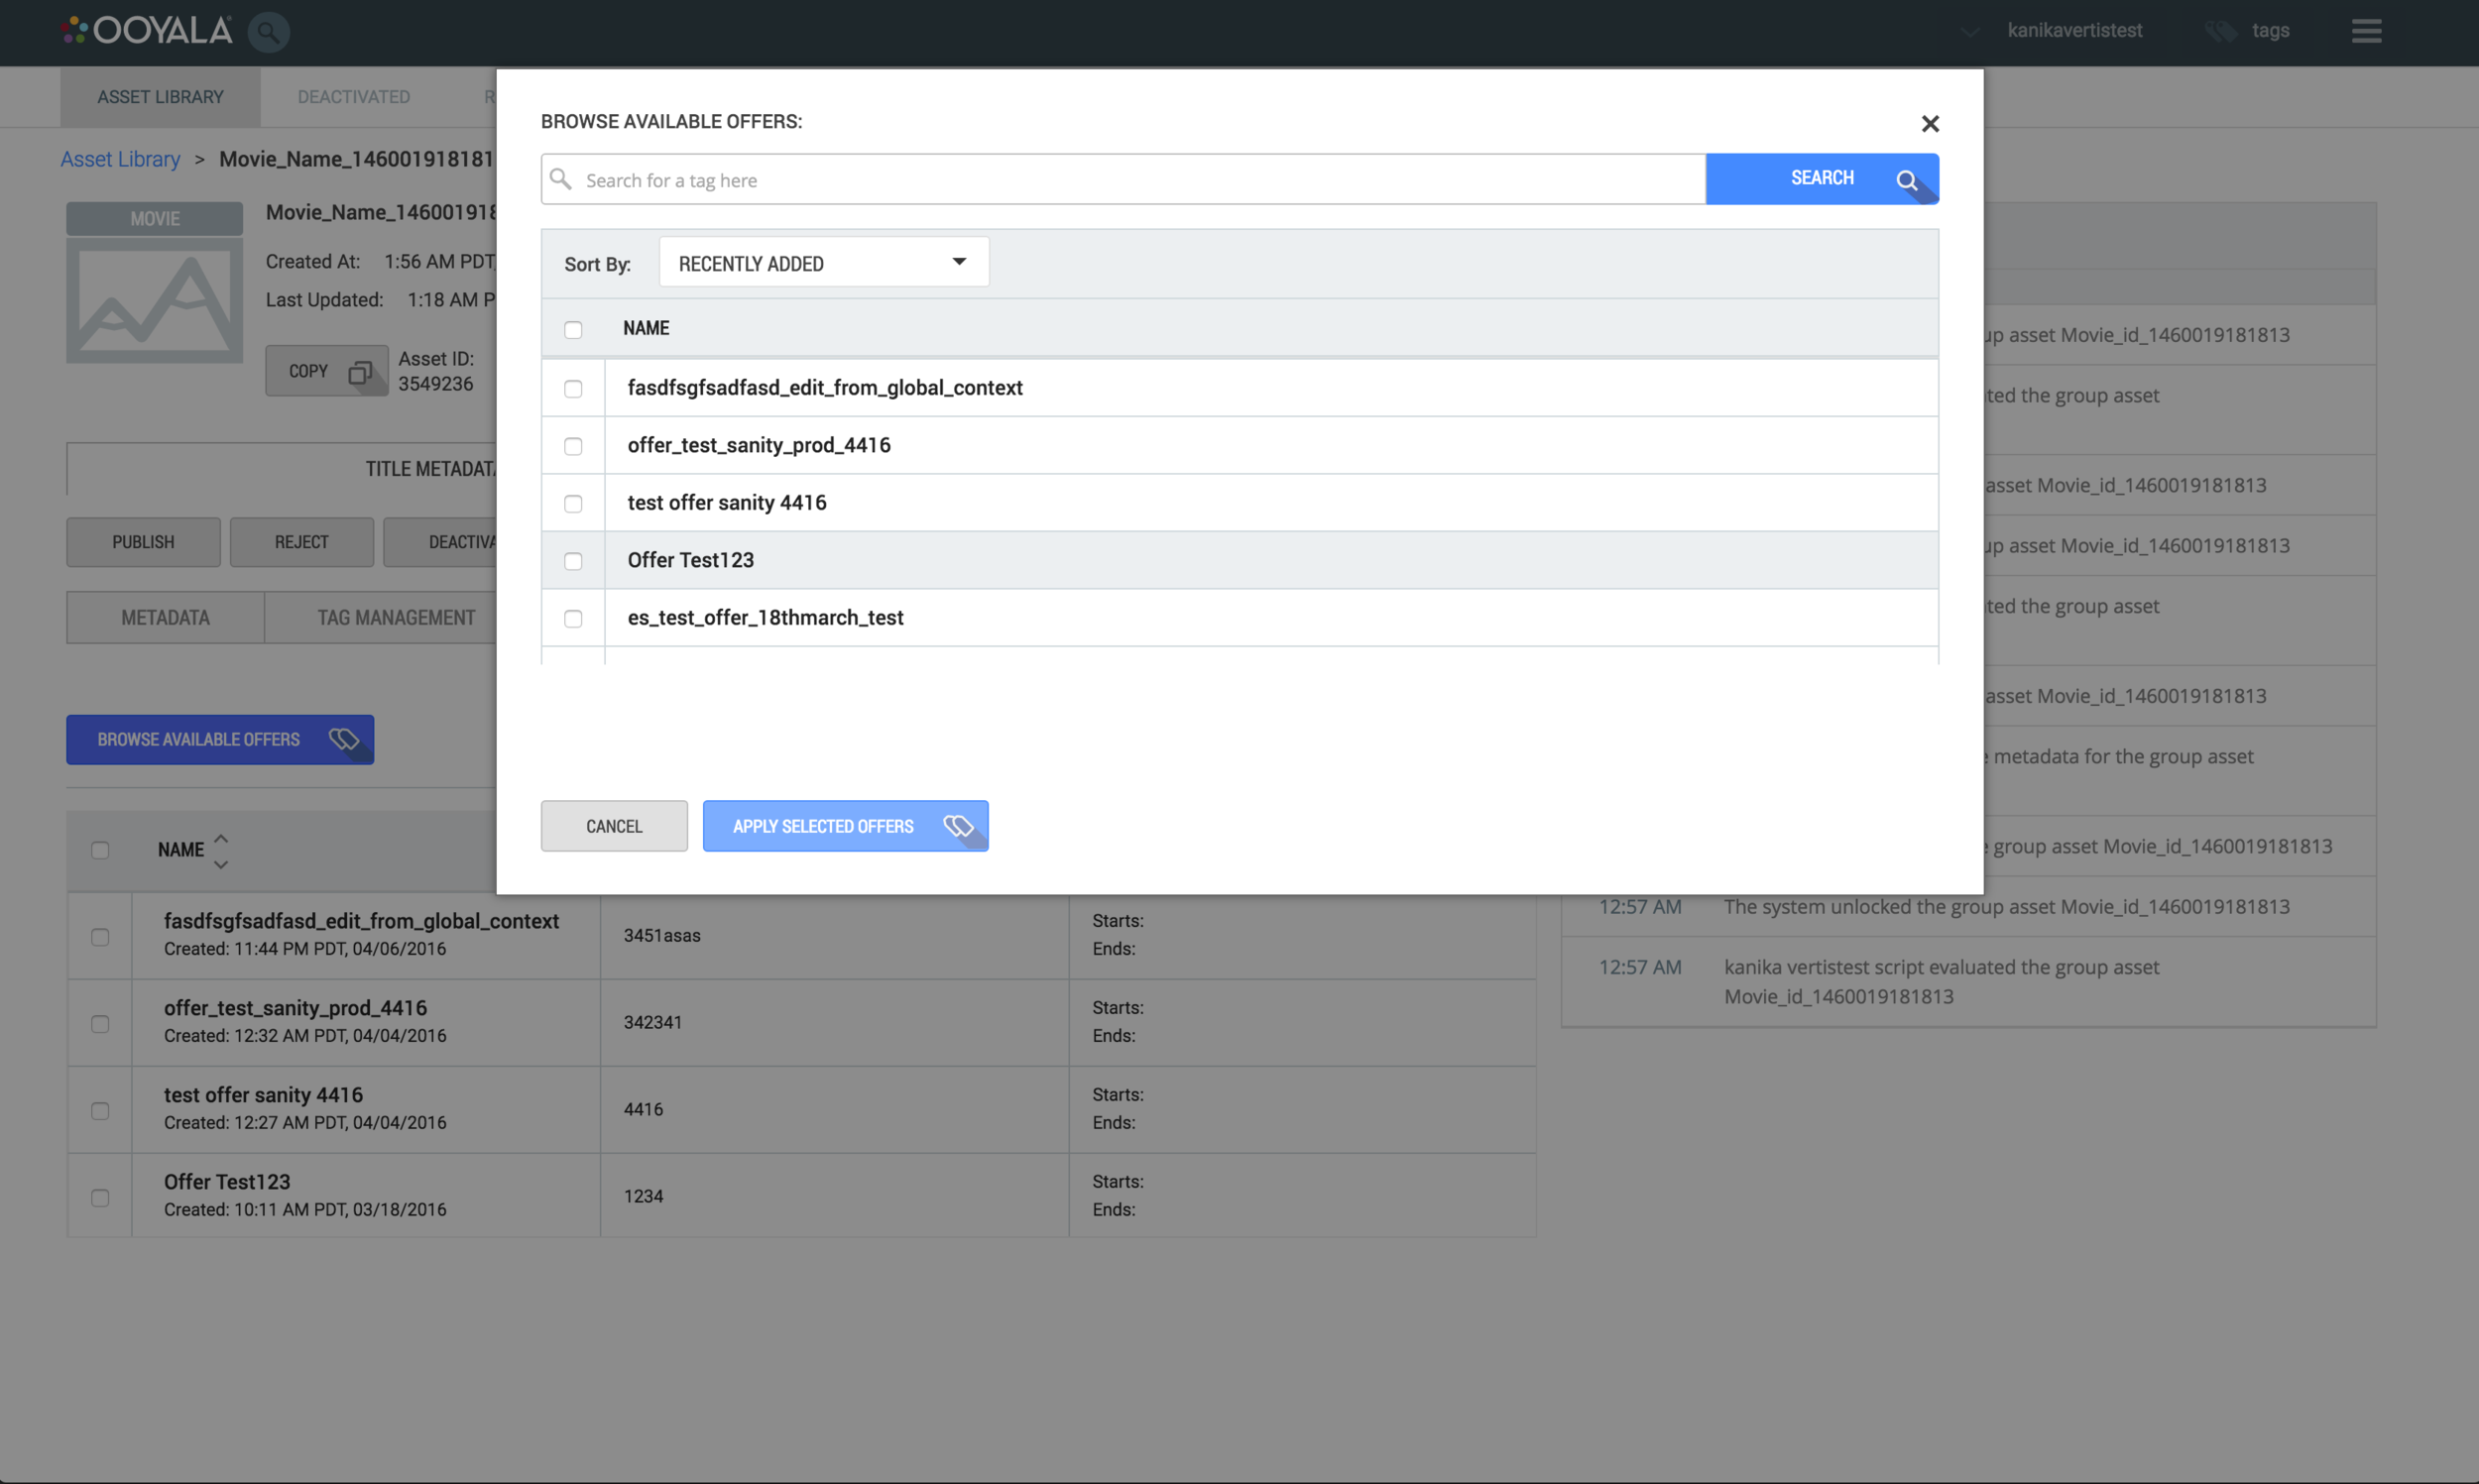Click Cancel in the offers dialog
Viewport: 2479px width, 1484px height.
pyautogui.click(x=614, y=826)
